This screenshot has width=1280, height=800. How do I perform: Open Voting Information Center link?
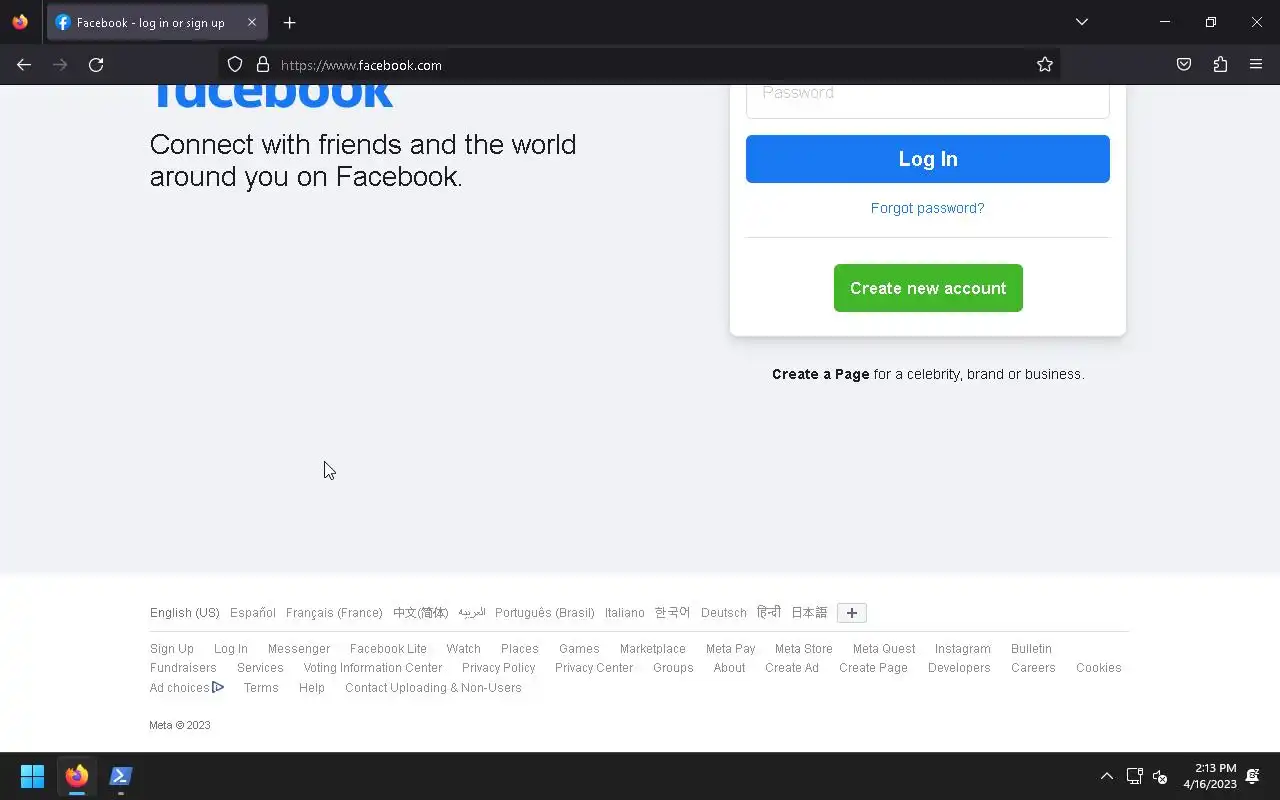click(x=373, y=668)
